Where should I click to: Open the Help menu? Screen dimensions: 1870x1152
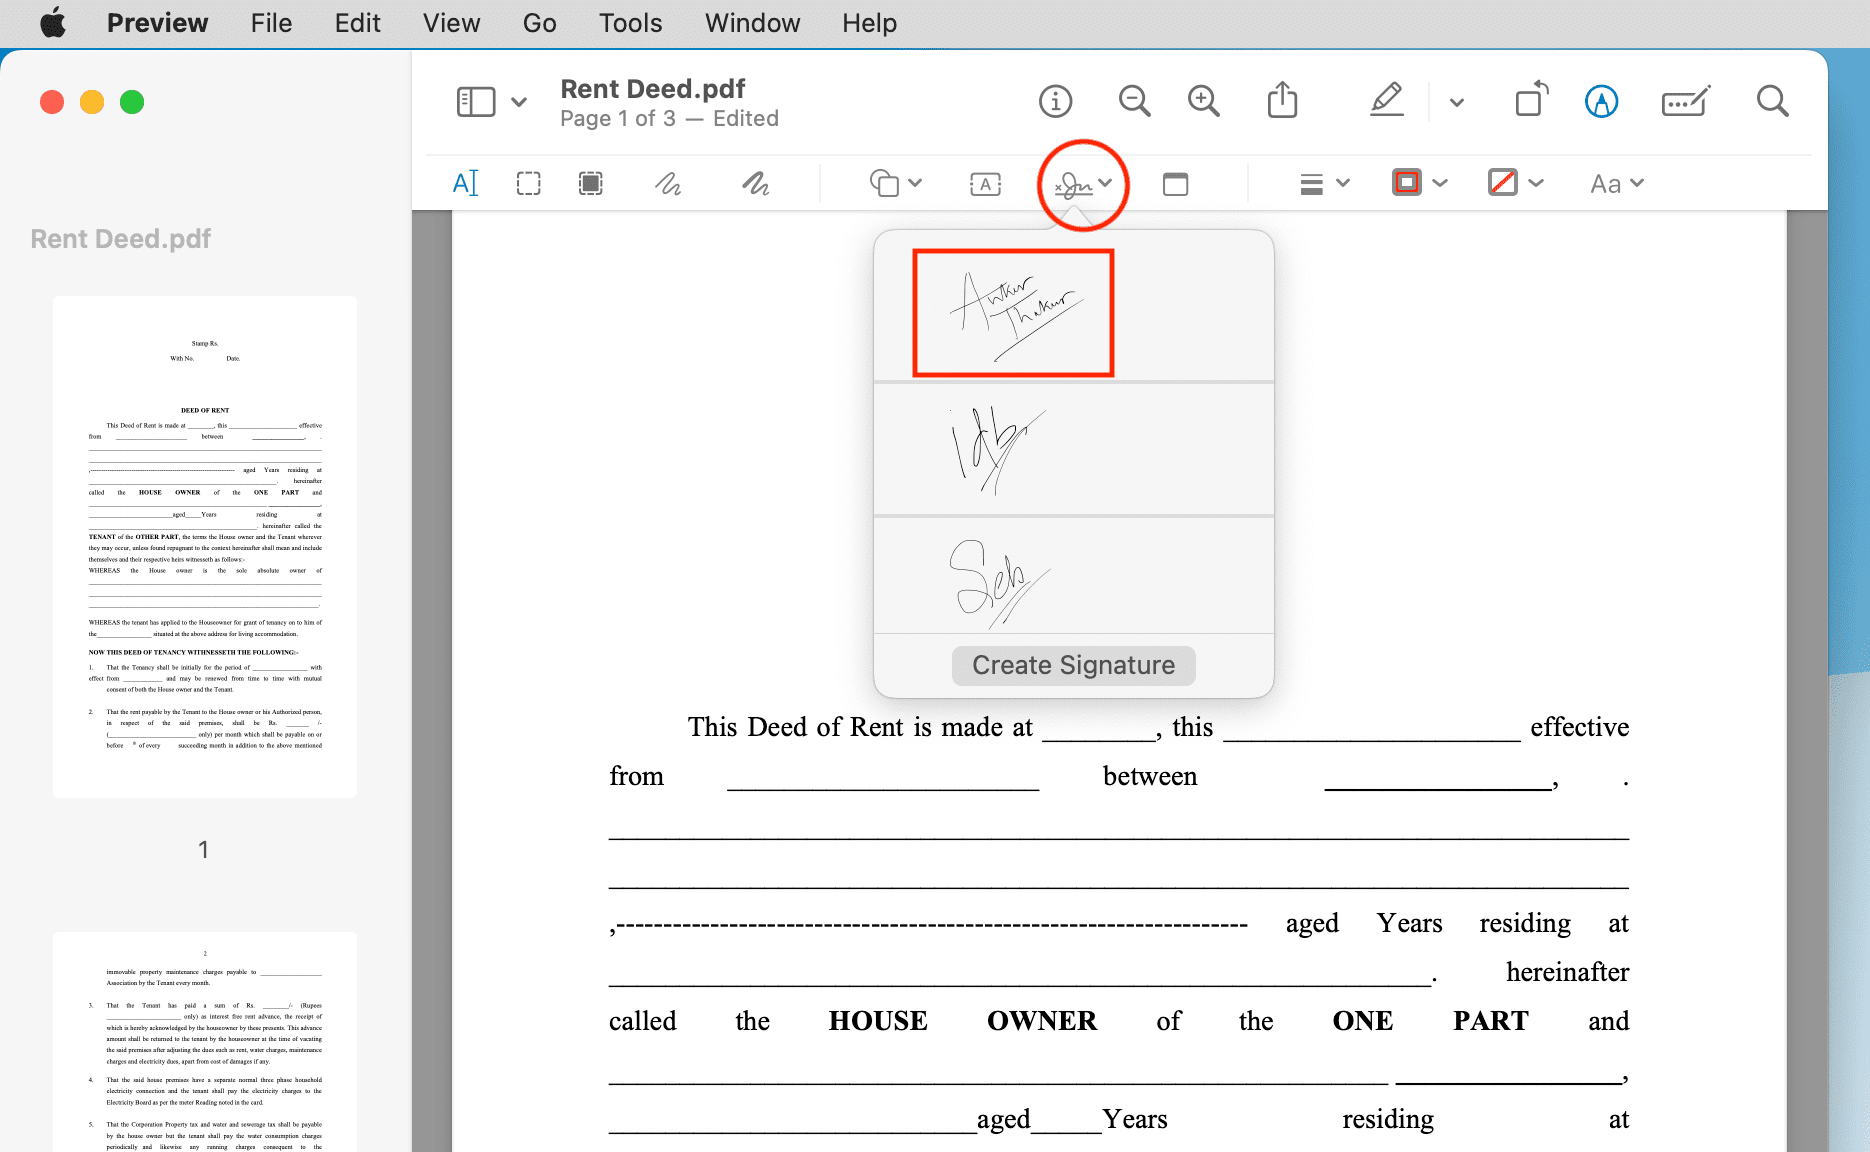[869, 23]
